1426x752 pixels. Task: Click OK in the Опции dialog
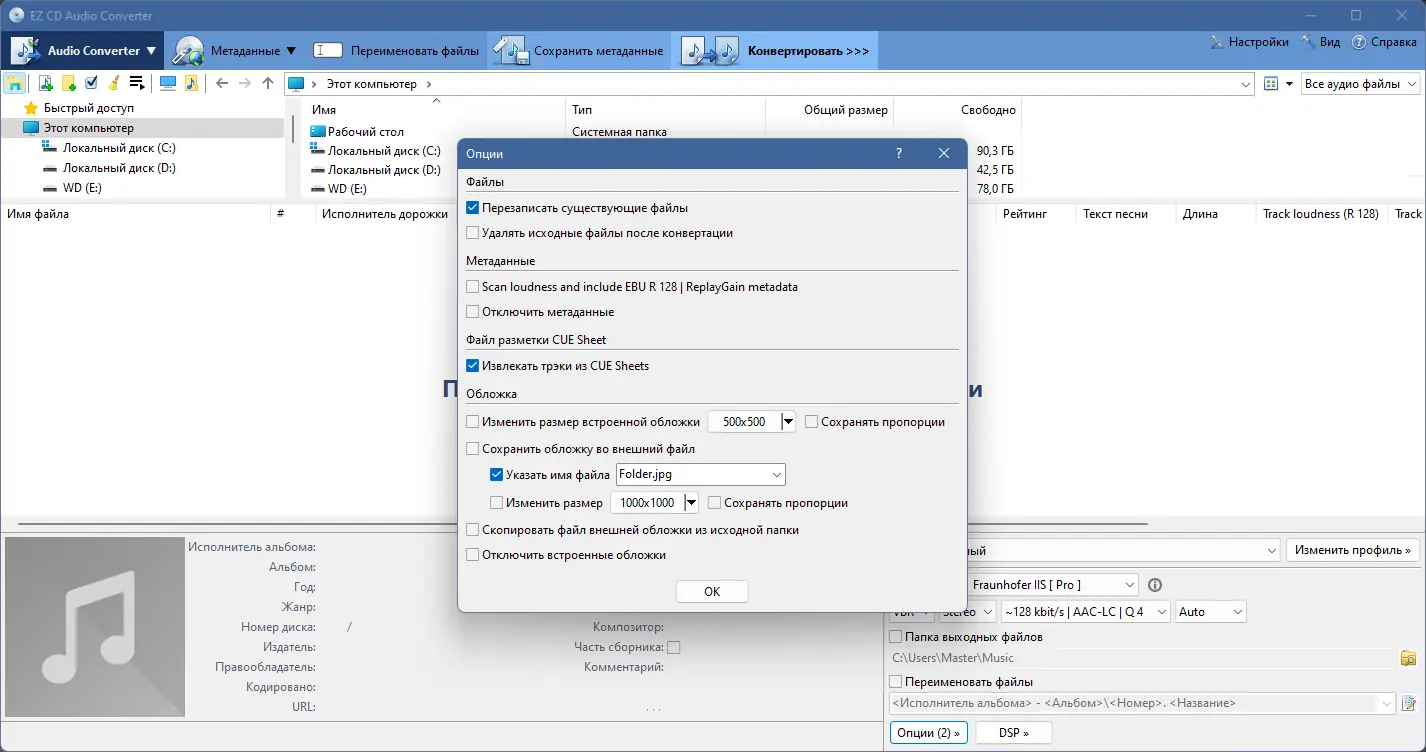712,591
